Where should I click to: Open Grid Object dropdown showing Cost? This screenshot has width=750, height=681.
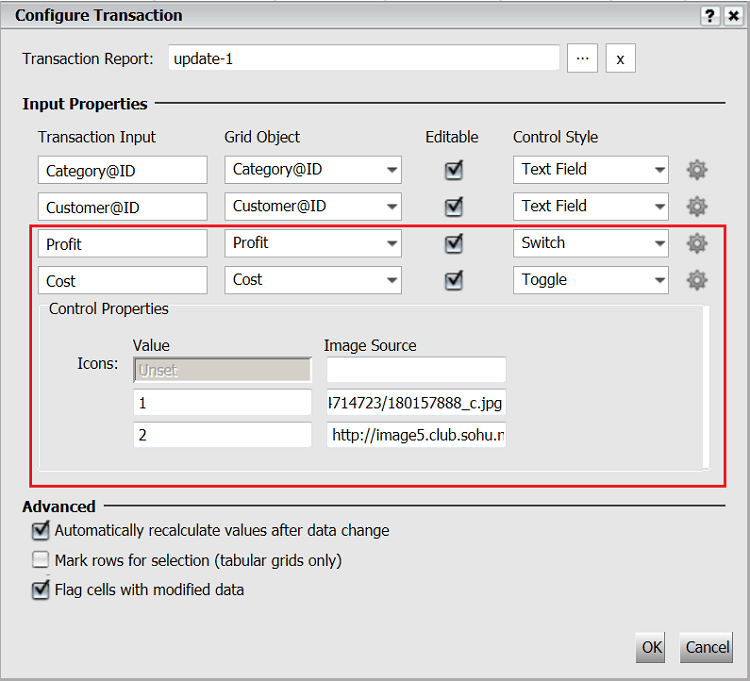point(313,280)
